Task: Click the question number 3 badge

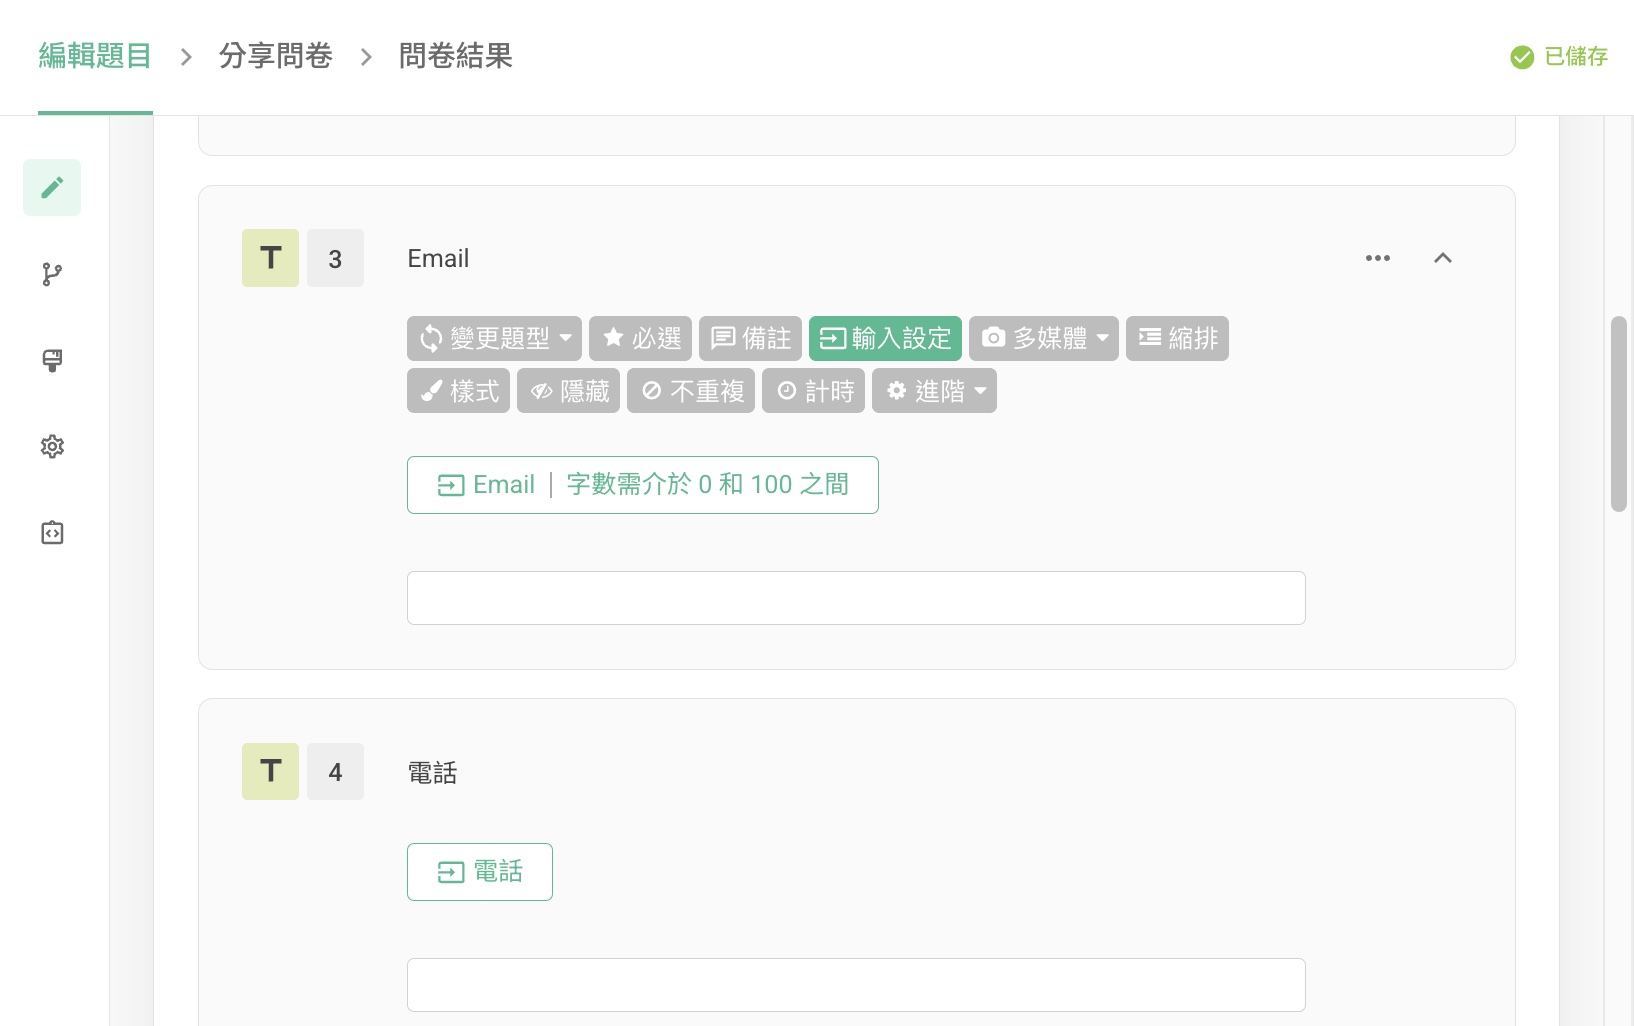Action: [335, 258]
